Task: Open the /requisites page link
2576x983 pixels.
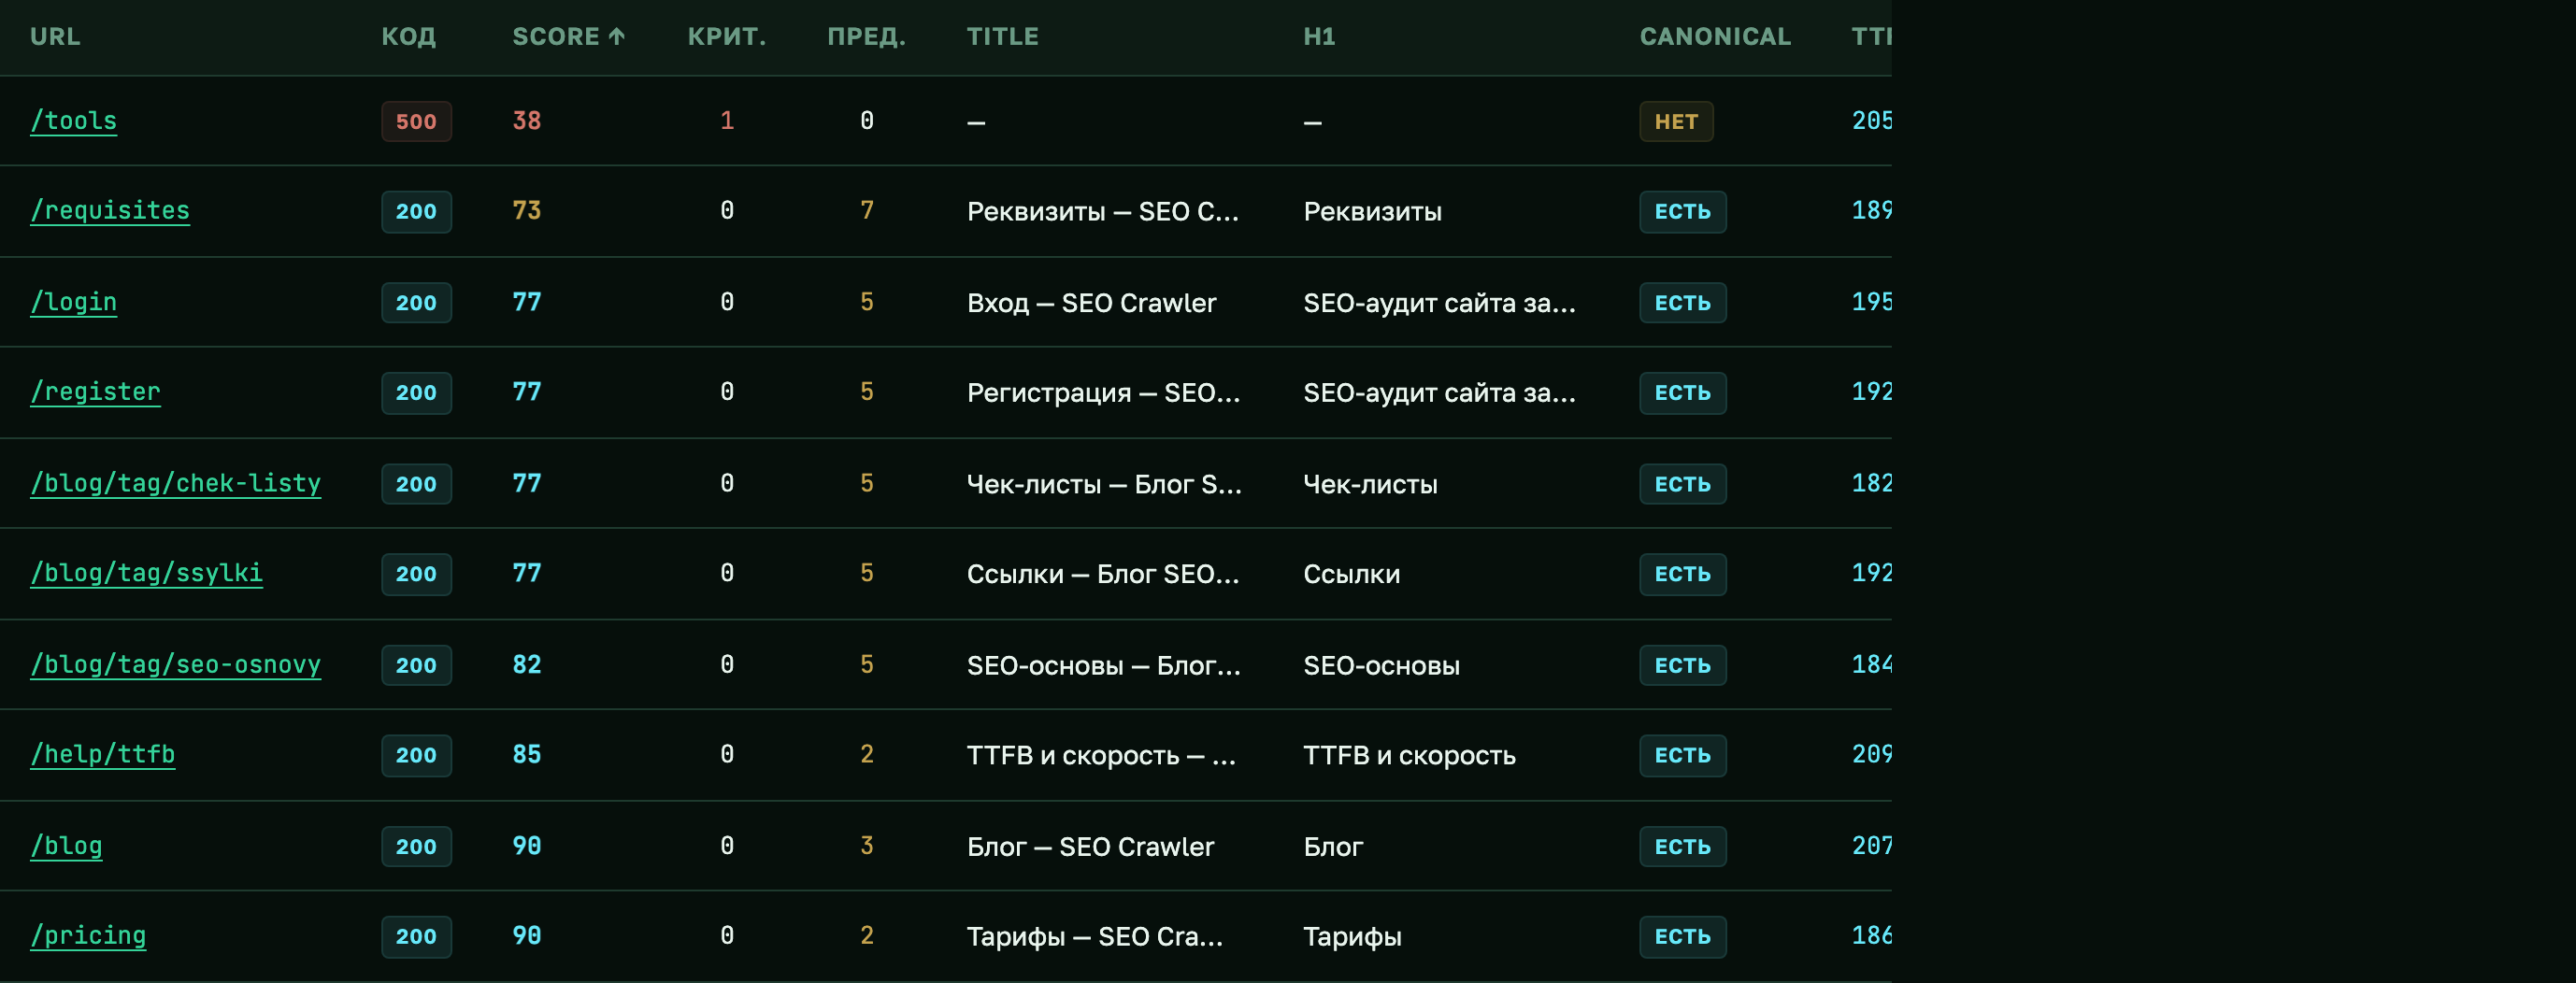Action: (110, 211)
